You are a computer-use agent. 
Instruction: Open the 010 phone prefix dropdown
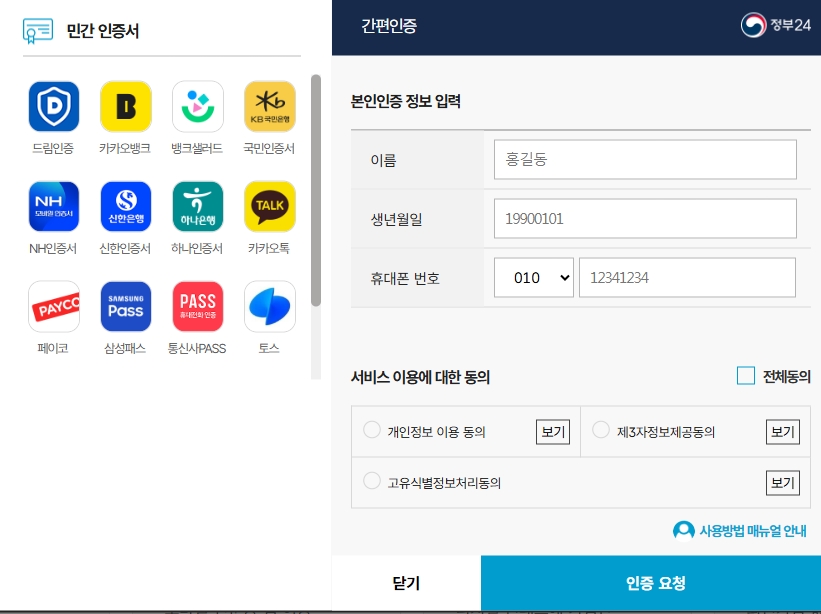point(534,277)
